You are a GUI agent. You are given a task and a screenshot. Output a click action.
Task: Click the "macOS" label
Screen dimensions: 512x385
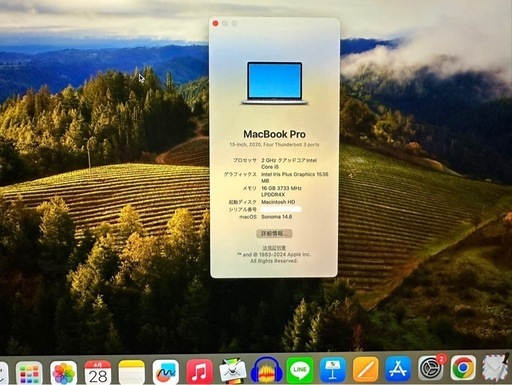point(248,217)
